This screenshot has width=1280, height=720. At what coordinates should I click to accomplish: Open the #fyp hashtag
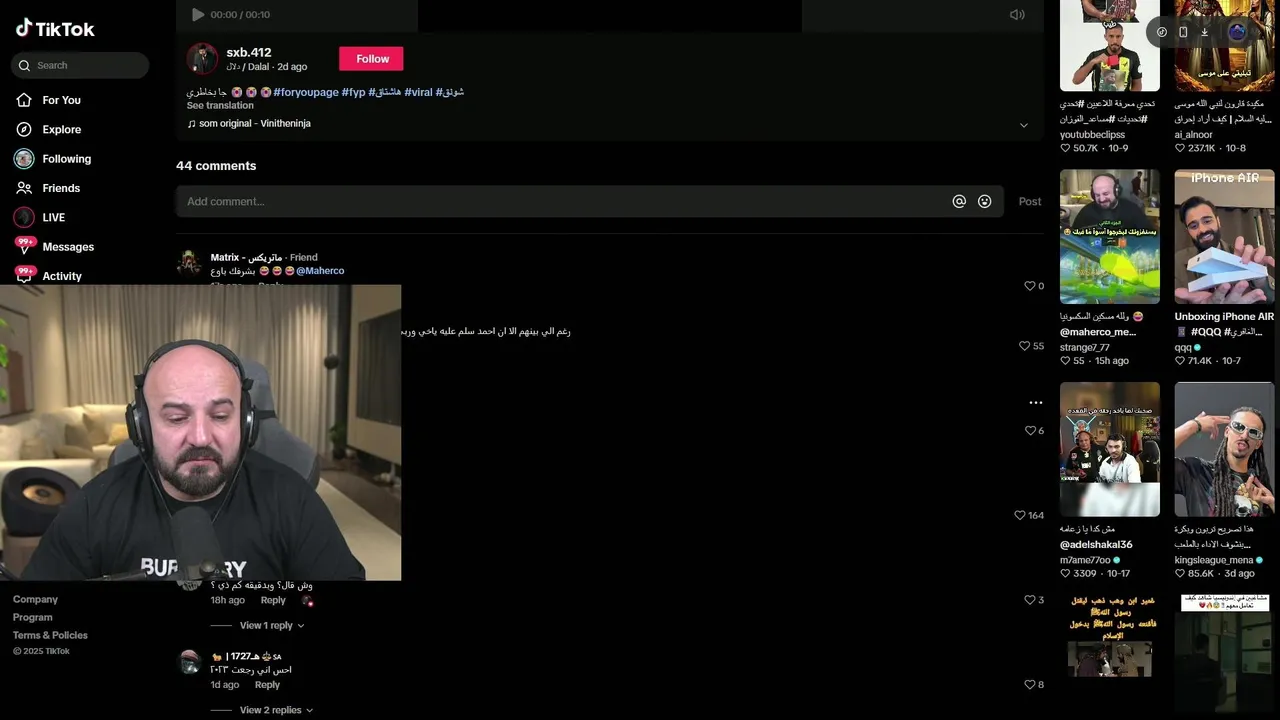pos(353,92)
